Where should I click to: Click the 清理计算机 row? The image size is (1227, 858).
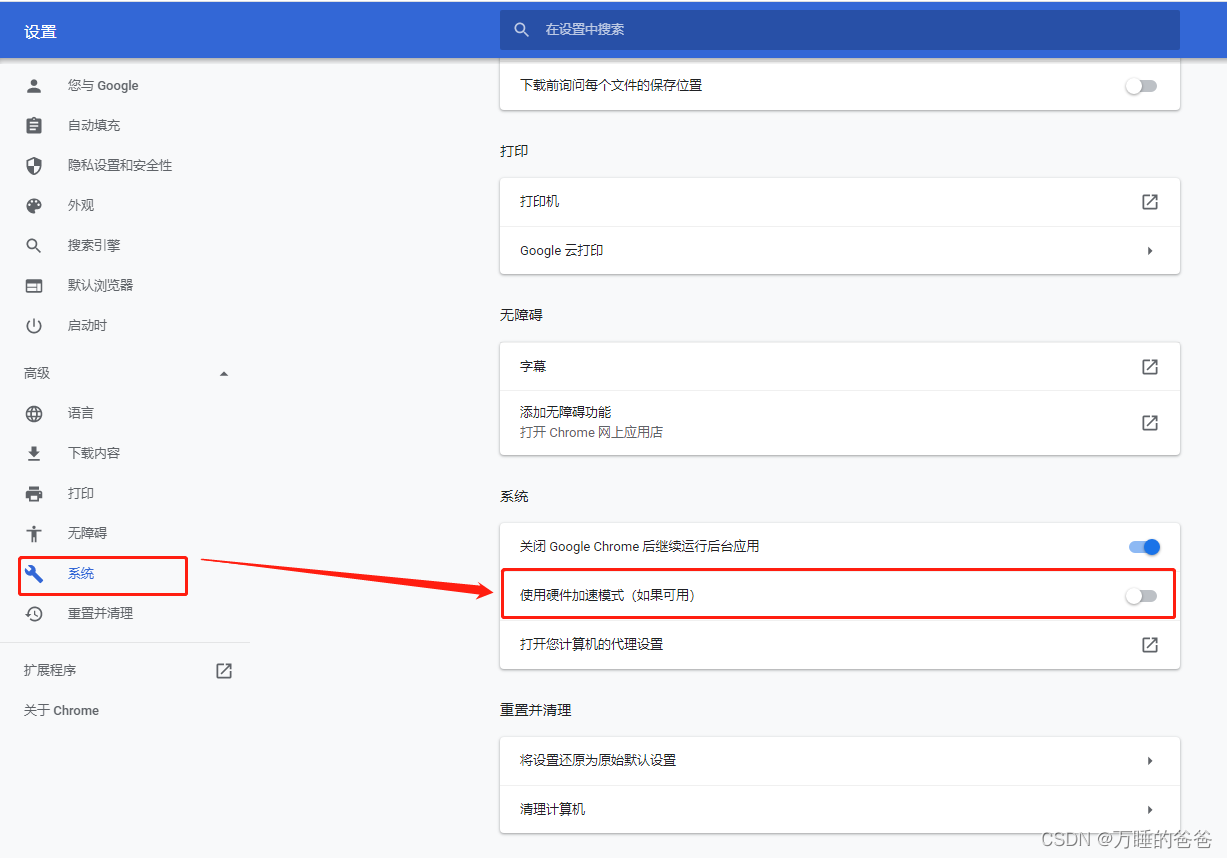coord(840,810)
